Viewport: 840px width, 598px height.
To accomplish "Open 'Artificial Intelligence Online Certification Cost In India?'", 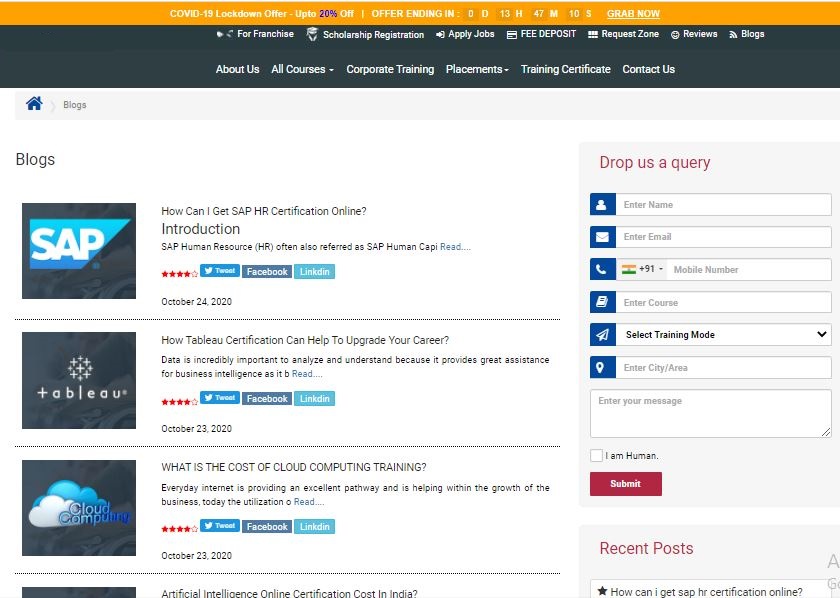I will (289, 593).
